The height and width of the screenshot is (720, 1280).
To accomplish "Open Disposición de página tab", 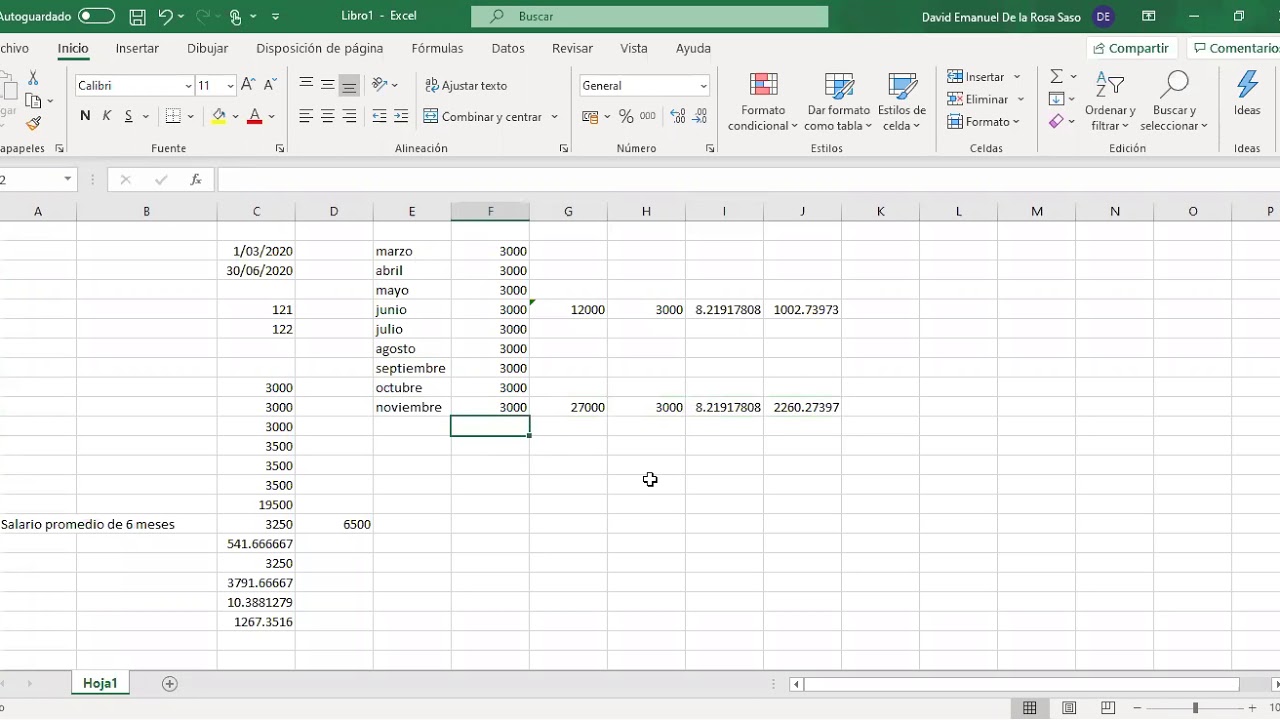I will [319, 48].
